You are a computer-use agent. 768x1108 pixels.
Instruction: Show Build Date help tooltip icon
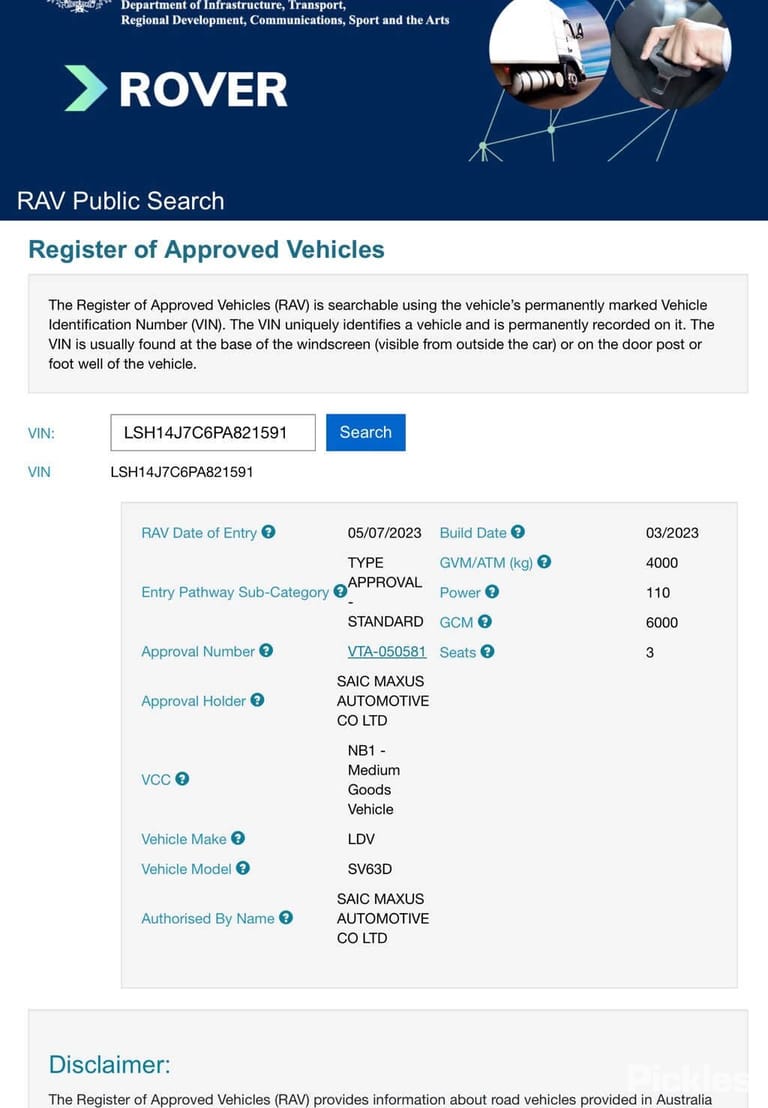(518, 532)
